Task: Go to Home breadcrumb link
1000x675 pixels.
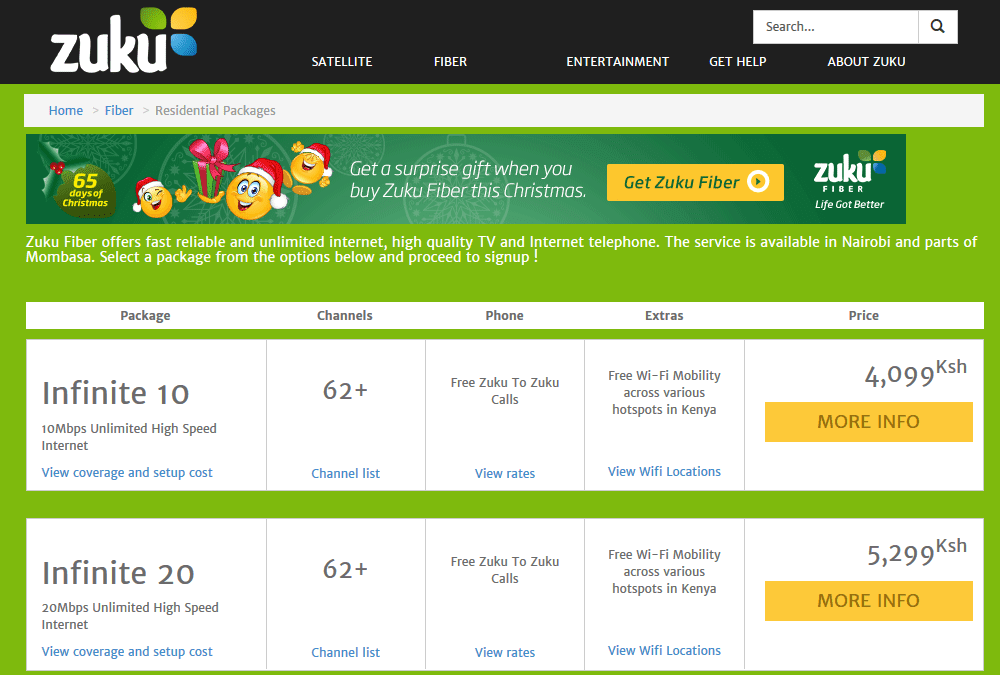Action: point(66,110)
